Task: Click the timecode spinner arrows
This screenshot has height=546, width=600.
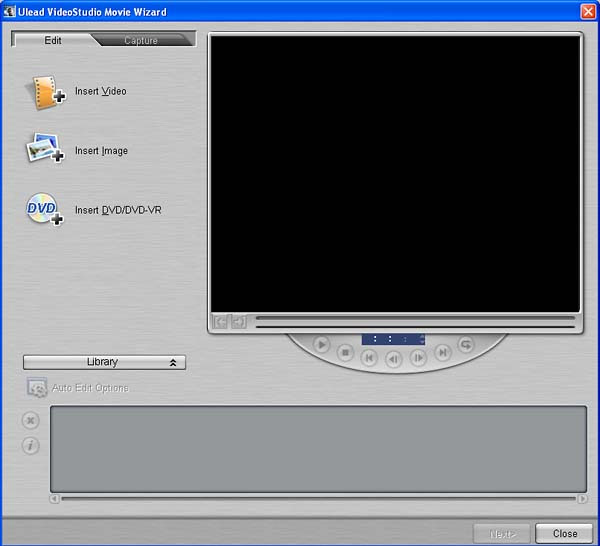Action: (422, 339)
